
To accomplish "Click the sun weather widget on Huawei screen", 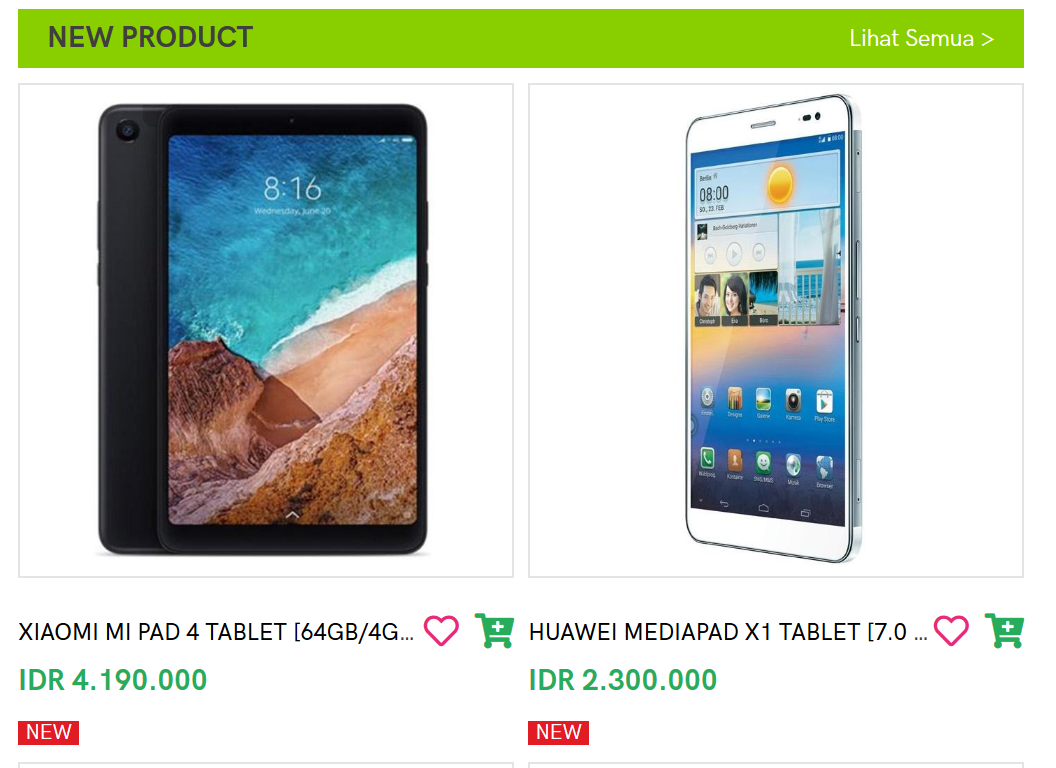I will click(780, 184).
